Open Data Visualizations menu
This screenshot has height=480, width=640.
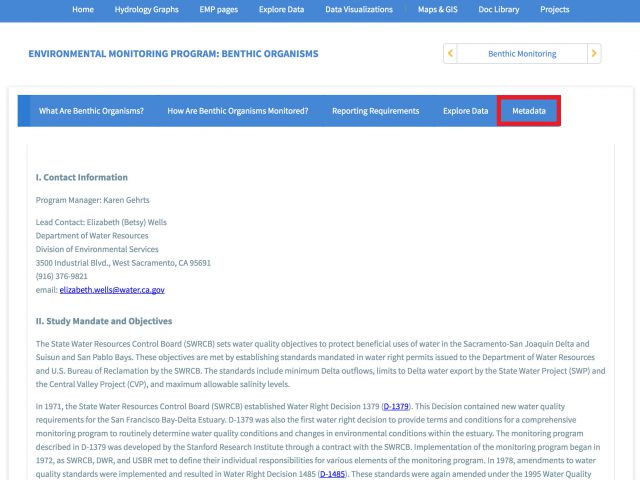click(359, 9)
